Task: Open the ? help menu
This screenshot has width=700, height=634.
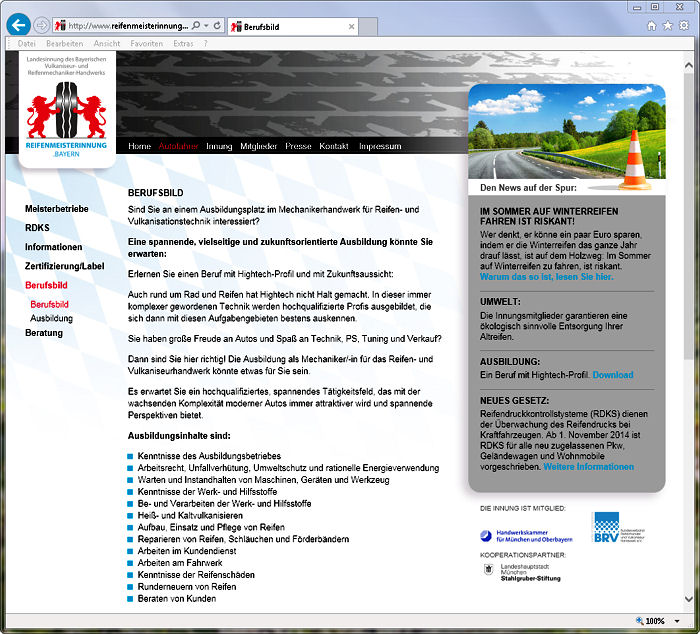Action: [x=205, y=44]
